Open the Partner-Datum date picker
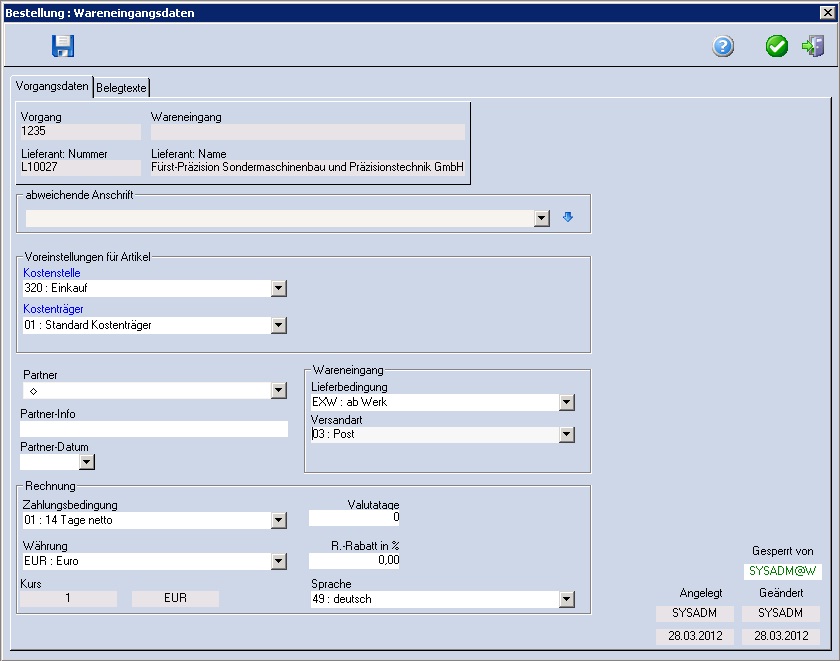Viewport: 840px width, 661px height. click(87, 462)
